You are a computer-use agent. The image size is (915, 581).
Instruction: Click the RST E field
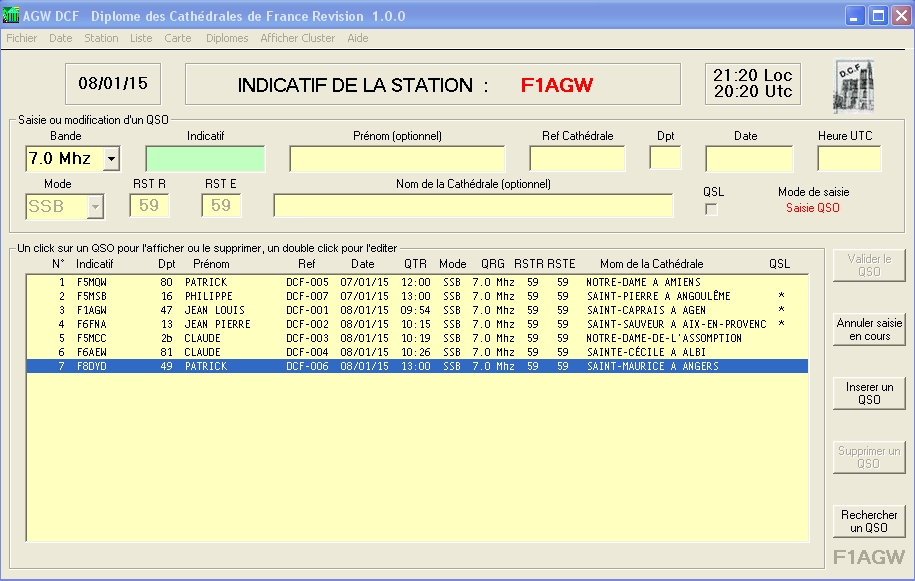tap(221, 205)
